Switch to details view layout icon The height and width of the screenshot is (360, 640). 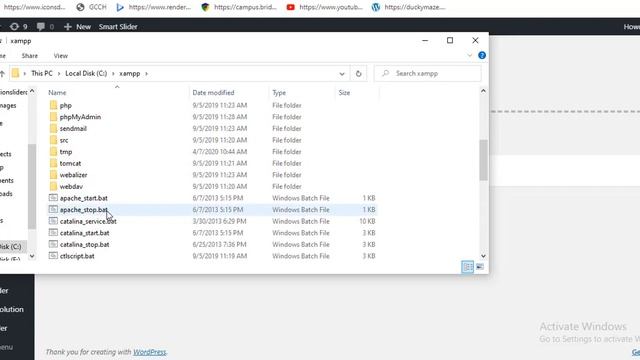click(467, 267)
